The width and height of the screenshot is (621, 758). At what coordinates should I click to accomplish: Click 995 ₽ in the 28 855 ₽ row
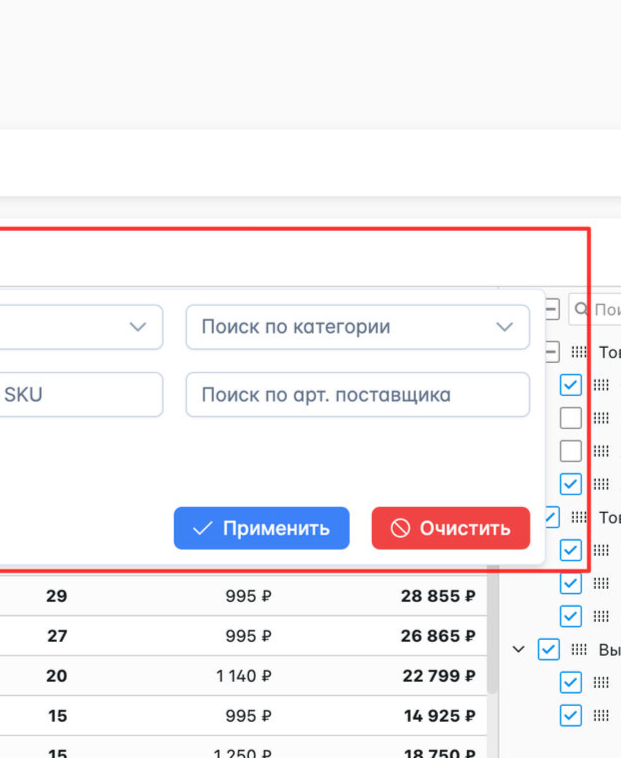pos(248,596)
